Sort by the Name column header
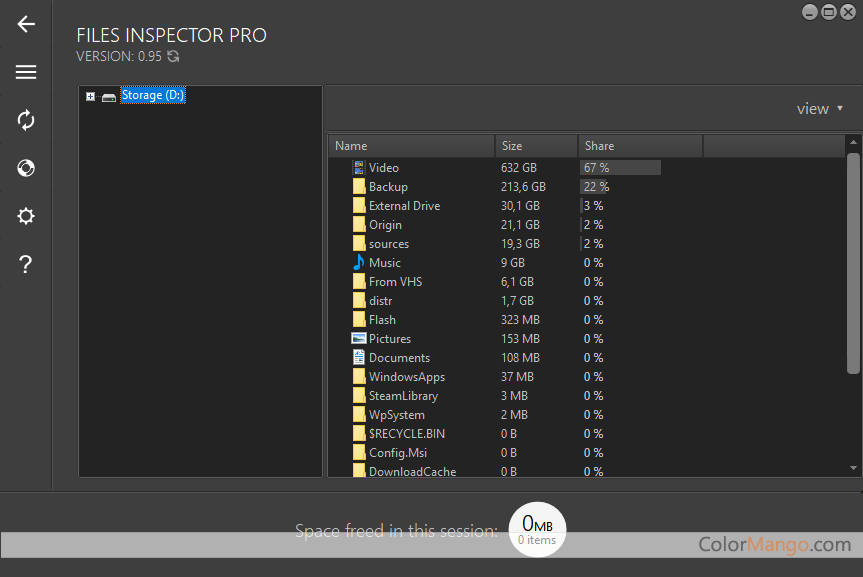The image size is (863, 577). pos(411,146)
